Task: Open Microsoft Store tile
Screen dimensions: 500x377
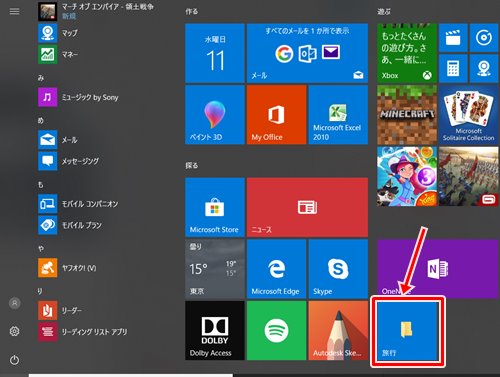Action: pyautogui.click(x=215, y=207)
